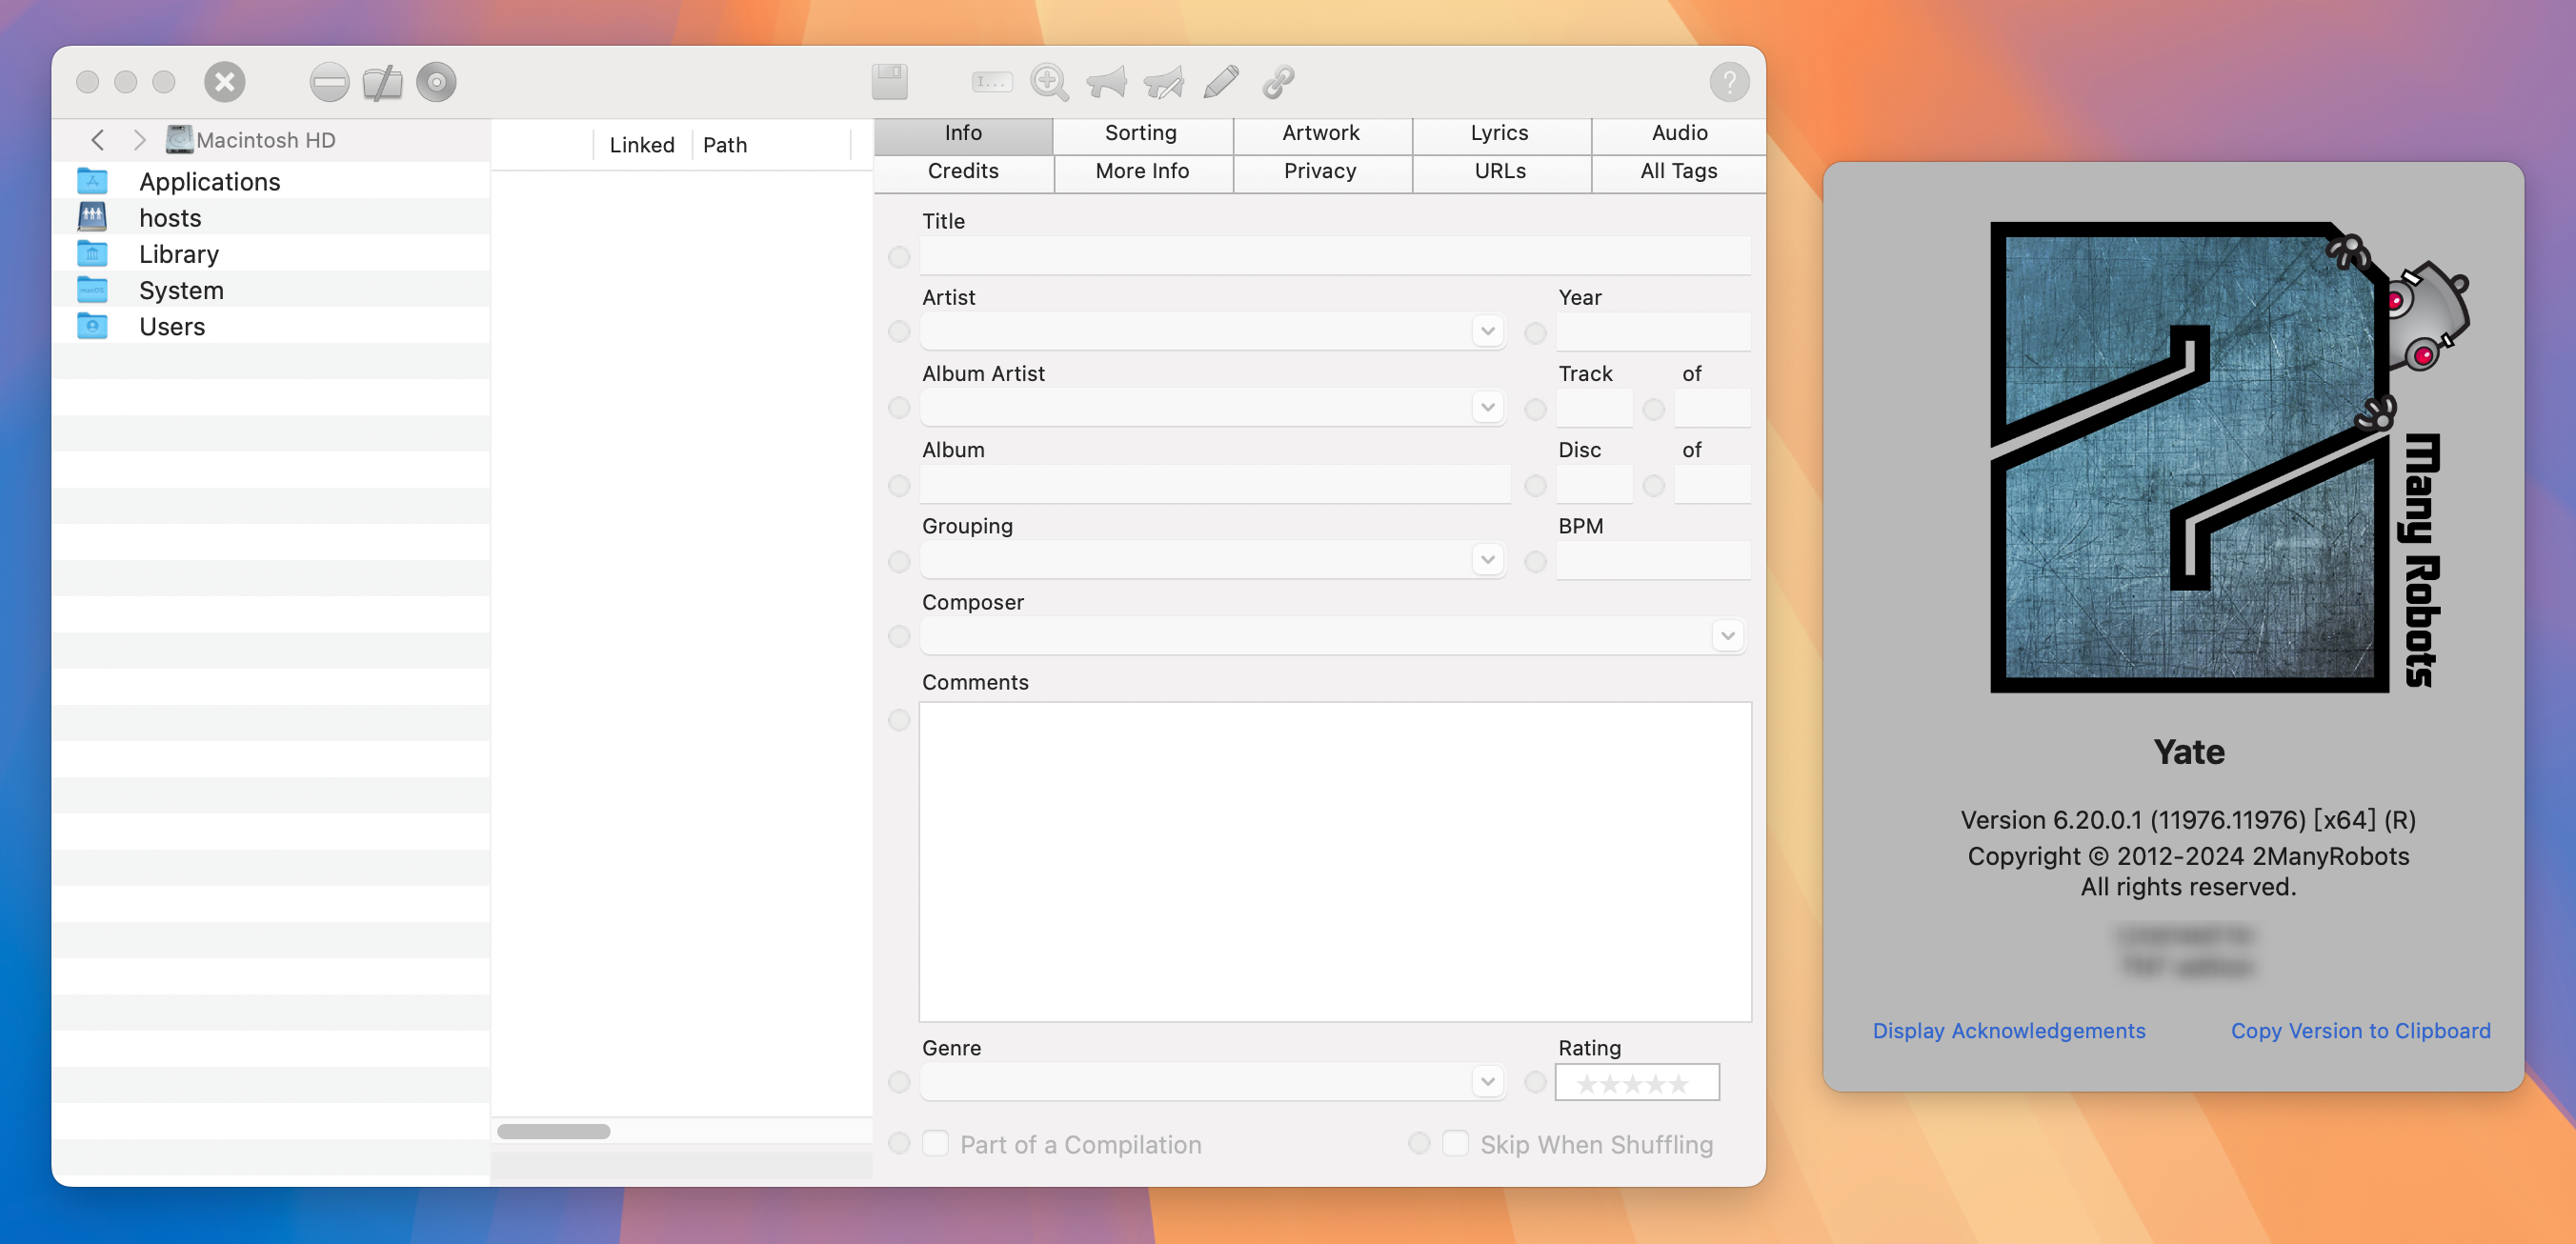Toggle the Year field indicator circle
Screen dimensions: 2576x1244
click(1536, 333)
